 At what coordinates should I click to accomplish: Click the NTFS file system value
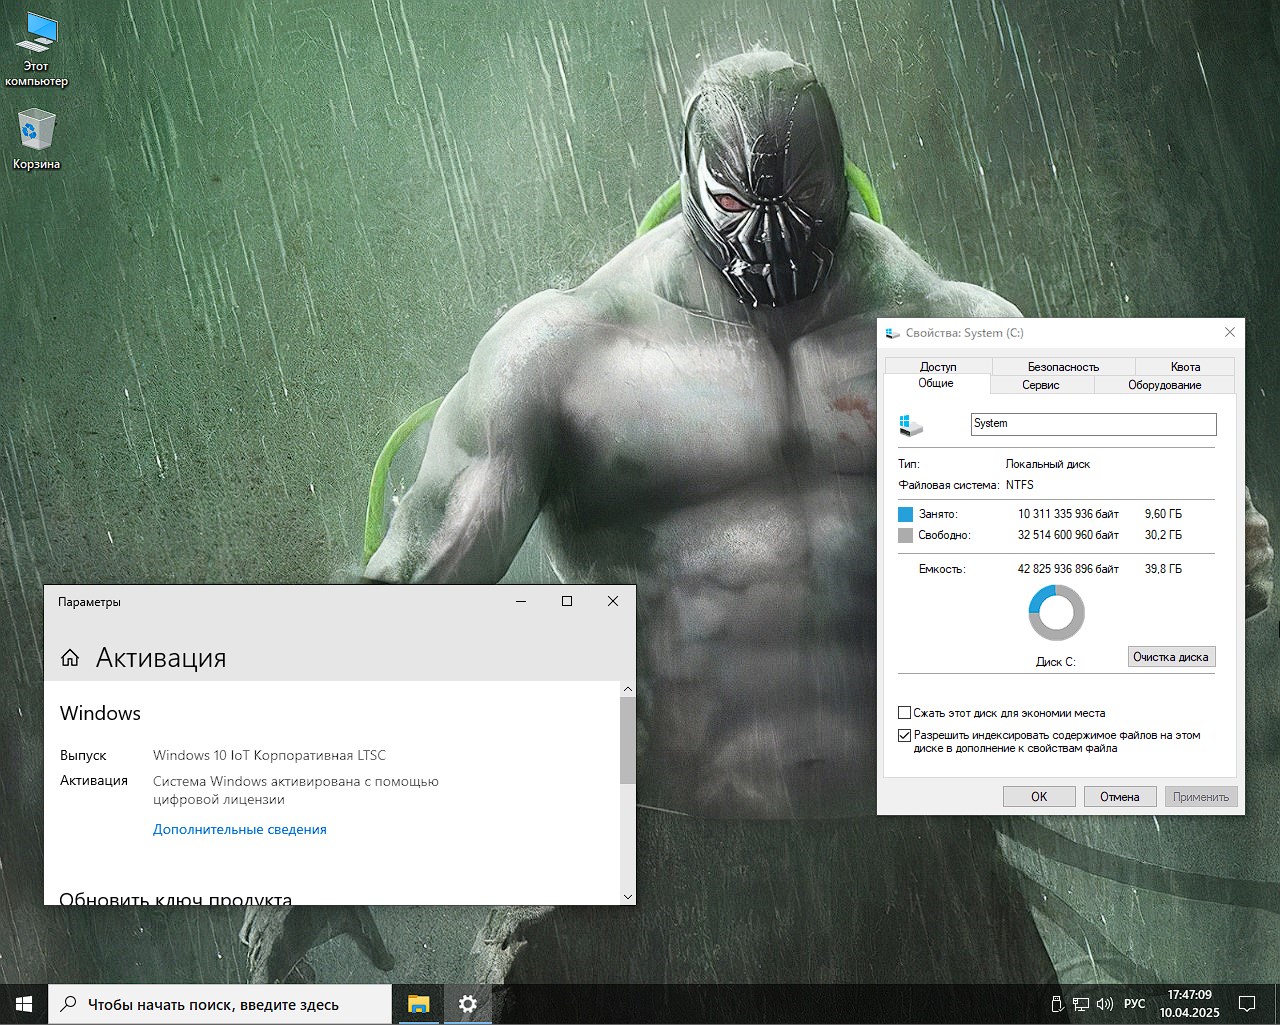click(1020, 485)
